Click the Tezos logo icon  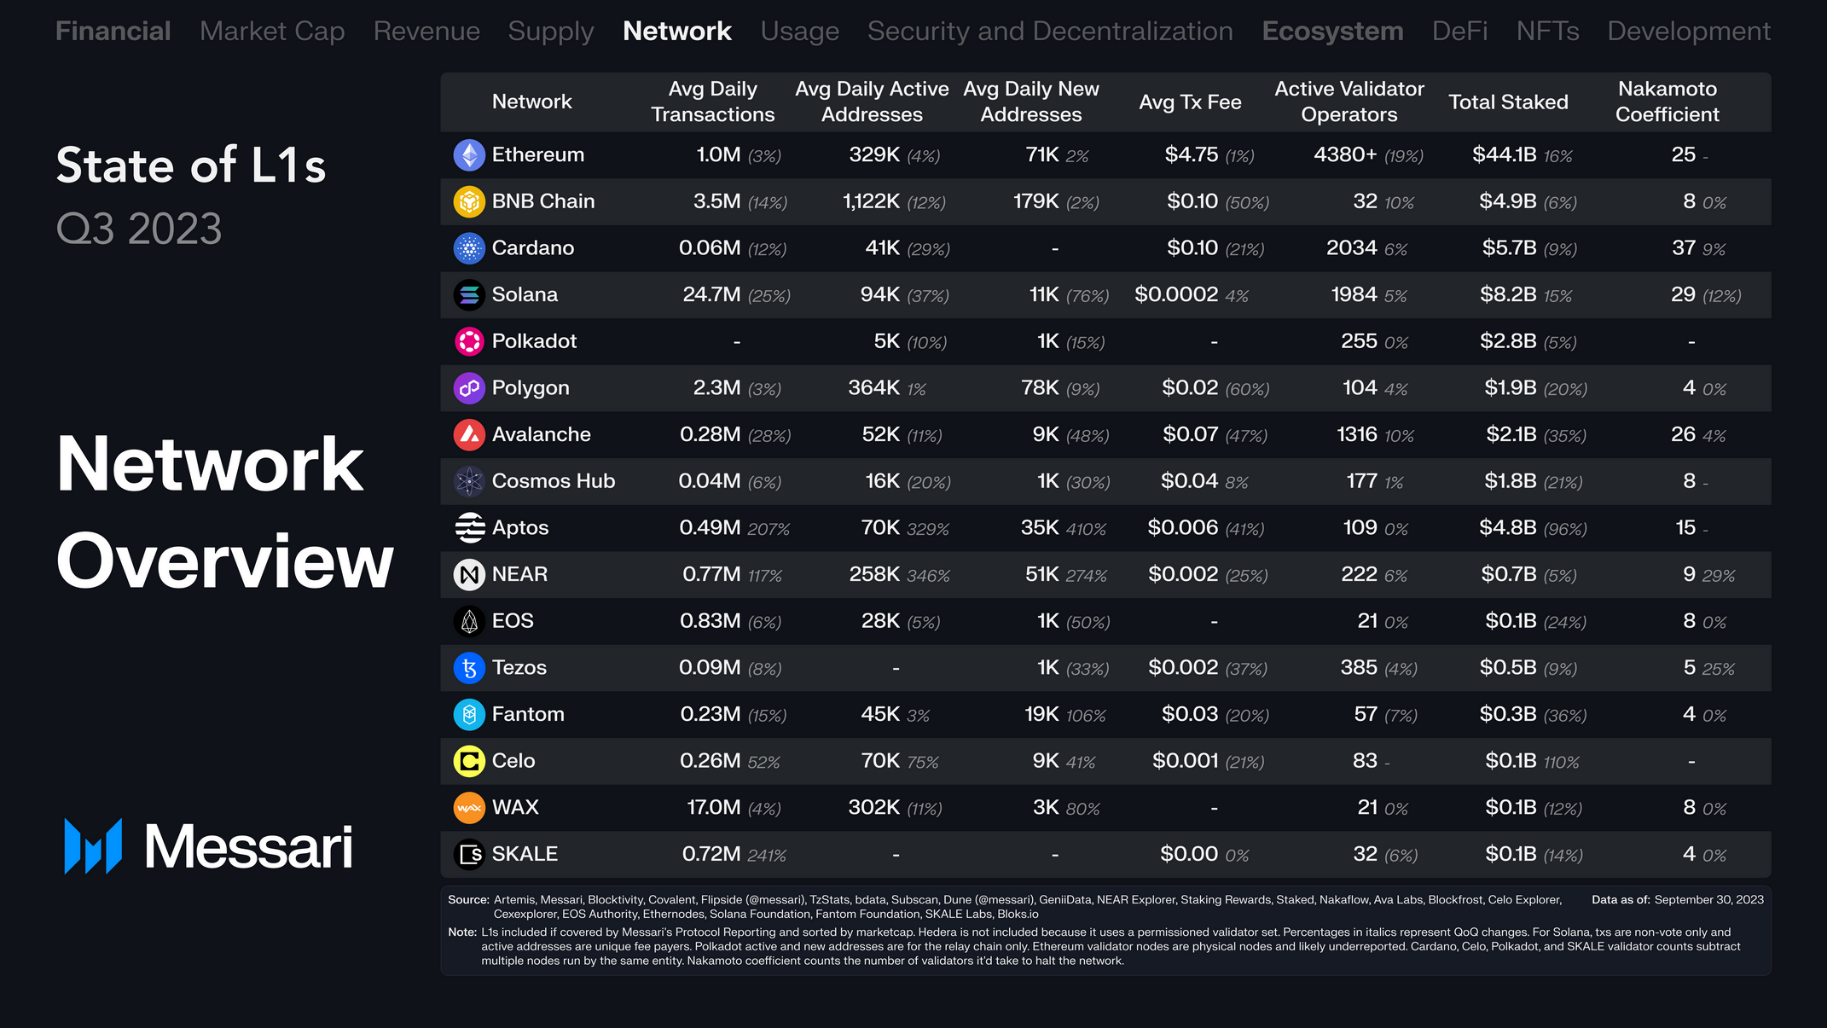tap(469, 668)
